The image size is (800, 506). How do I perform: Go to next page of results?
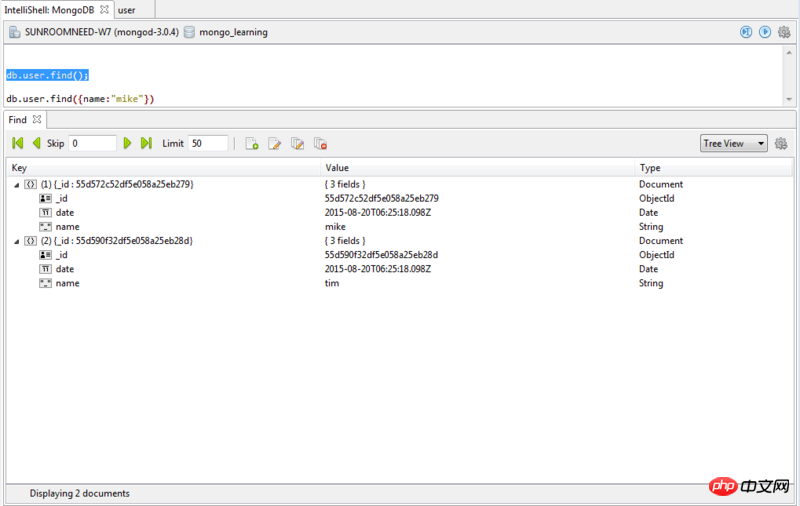pyautogui.click(x=127, y=143)
